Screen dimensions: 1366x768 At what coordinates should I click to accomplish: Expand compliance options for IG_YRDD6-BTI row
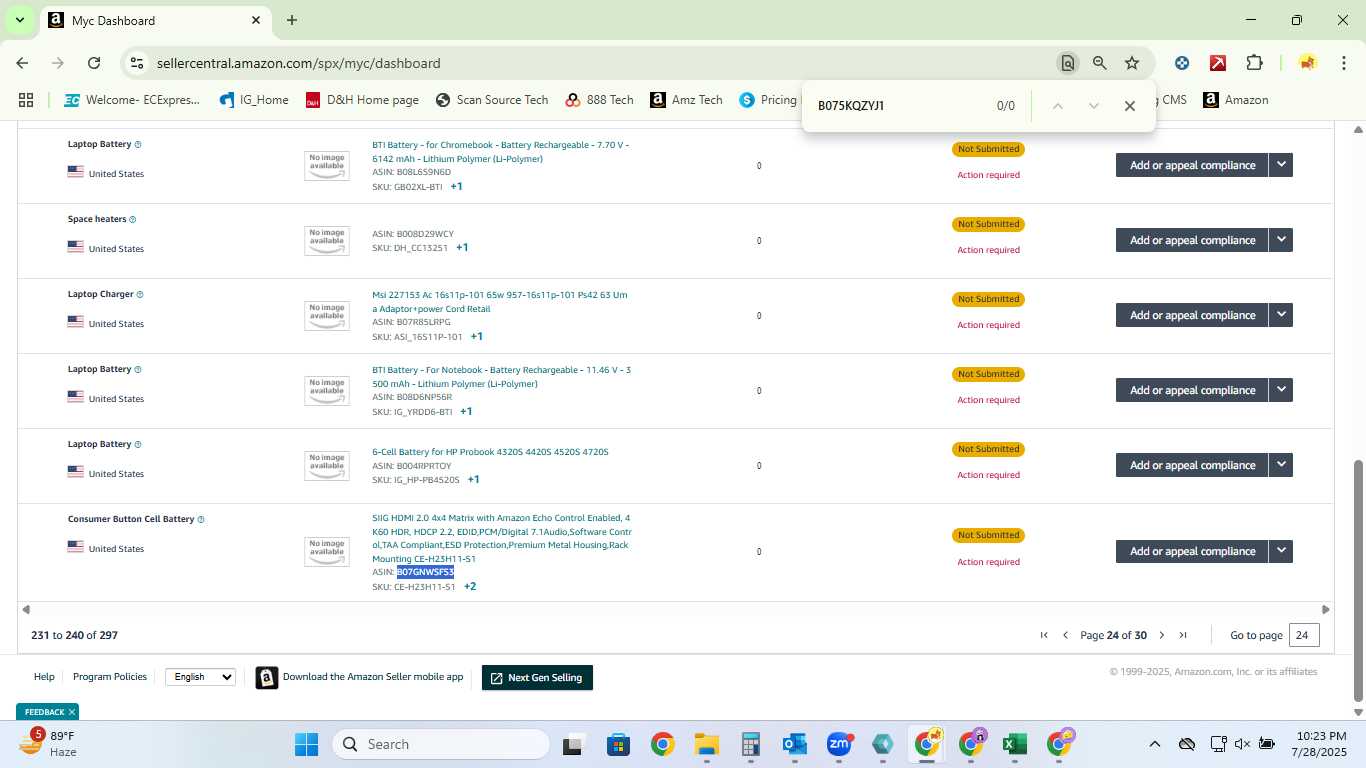pos(1281,390)
